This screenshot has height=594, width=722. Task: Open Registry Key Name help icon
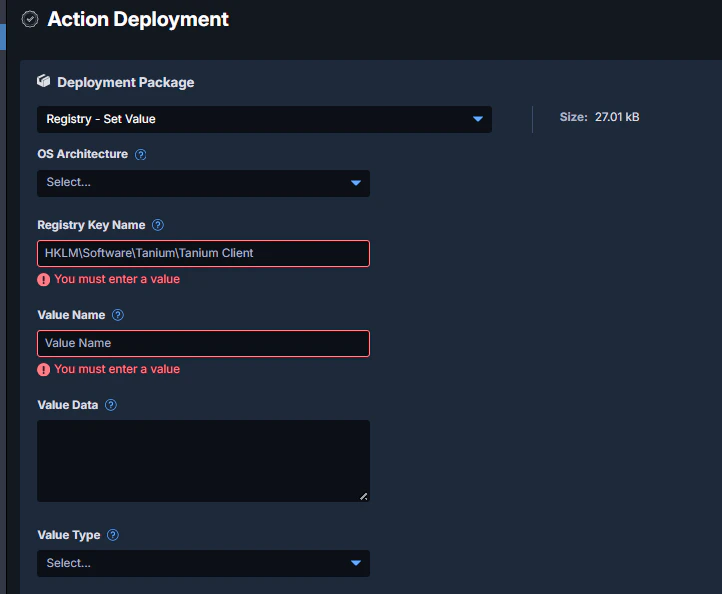click(x=157, y=225)
